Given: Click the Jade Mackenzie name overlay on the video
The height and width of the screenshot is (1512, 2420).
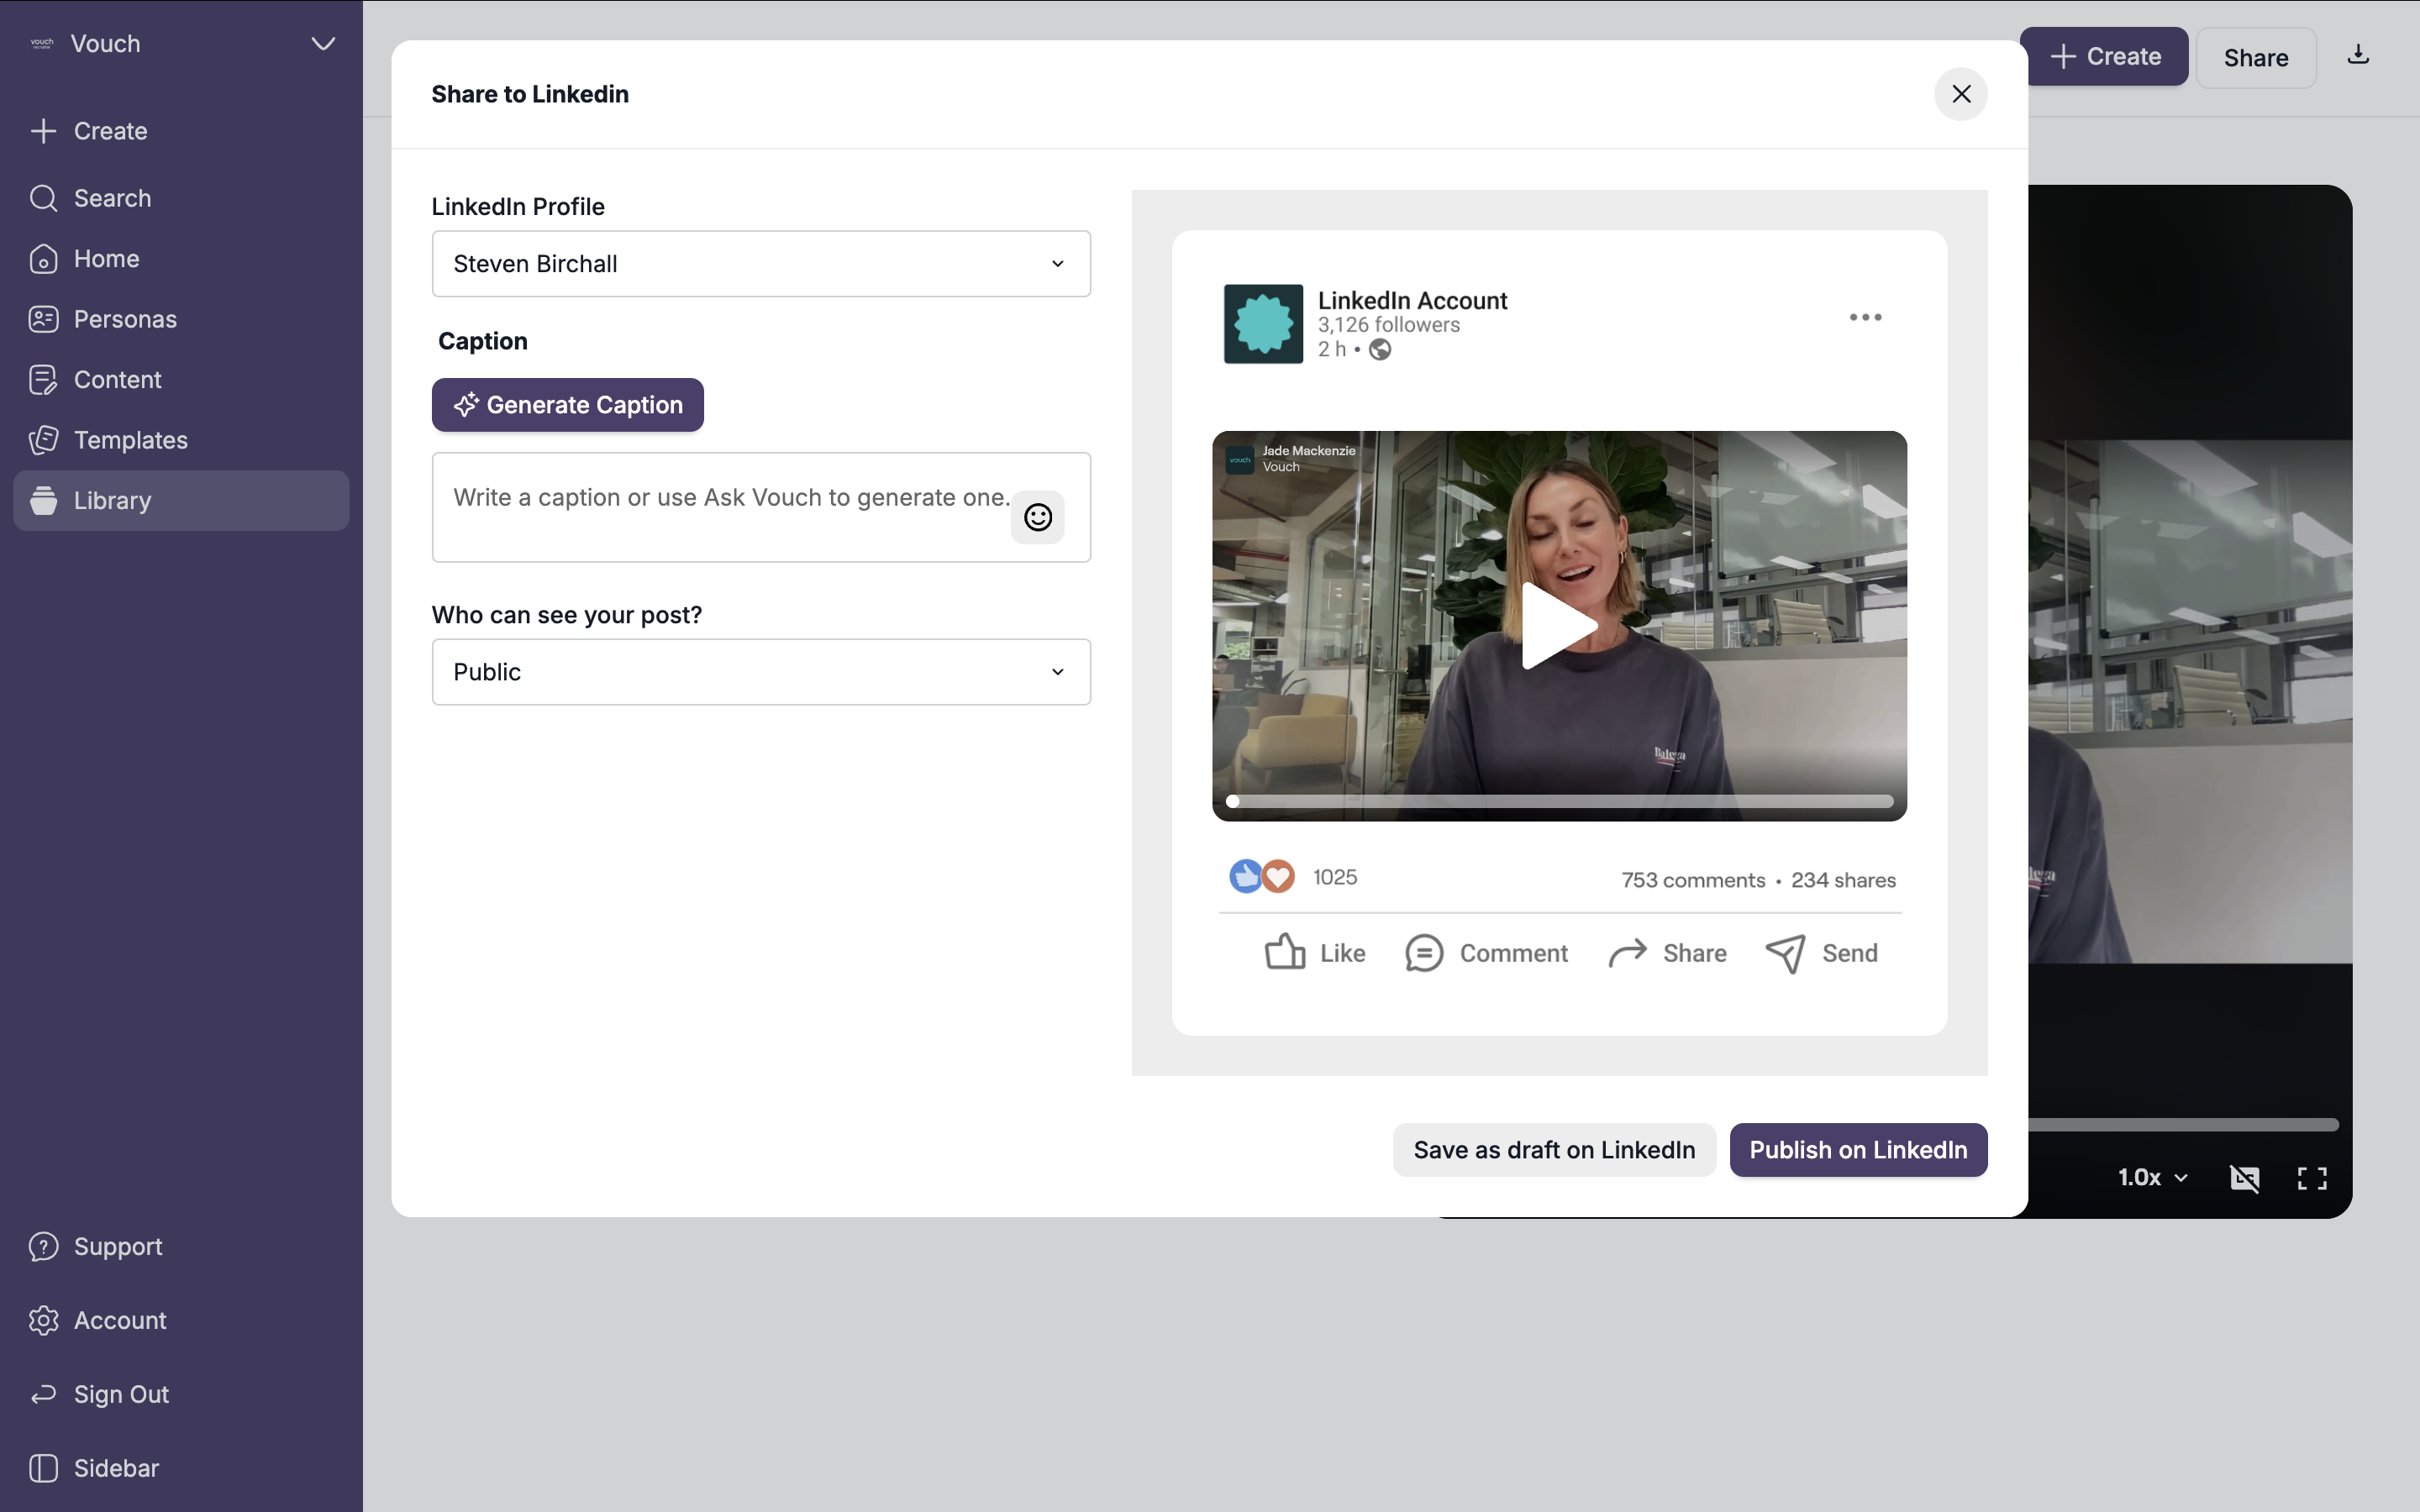Looking at the screenshot, I should (1308, 451).
